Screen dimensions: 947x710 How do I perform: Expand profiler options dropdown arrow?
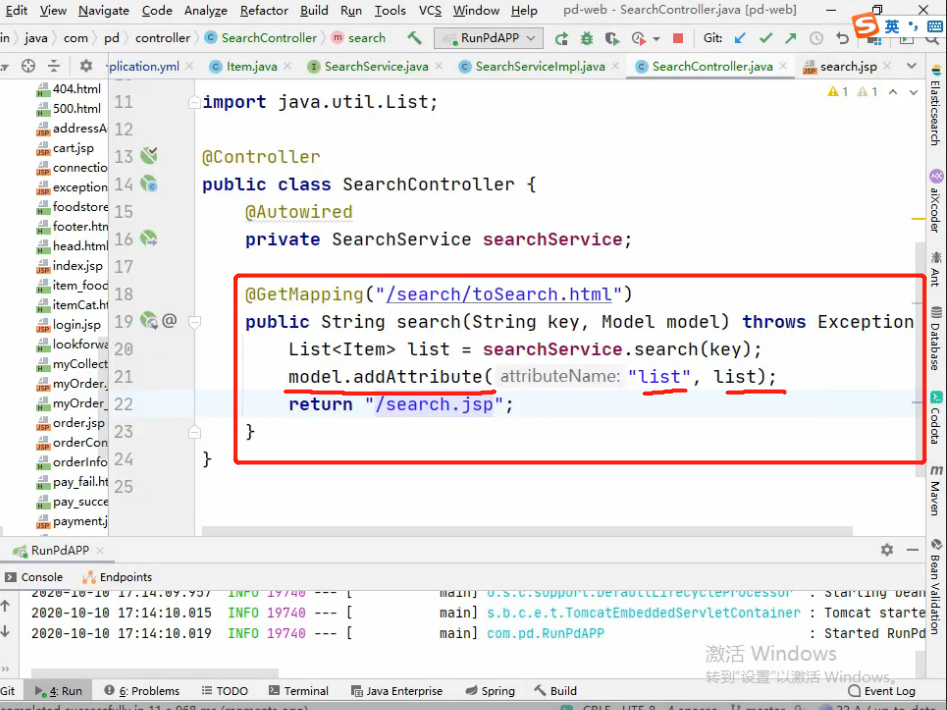pos(656,39)
